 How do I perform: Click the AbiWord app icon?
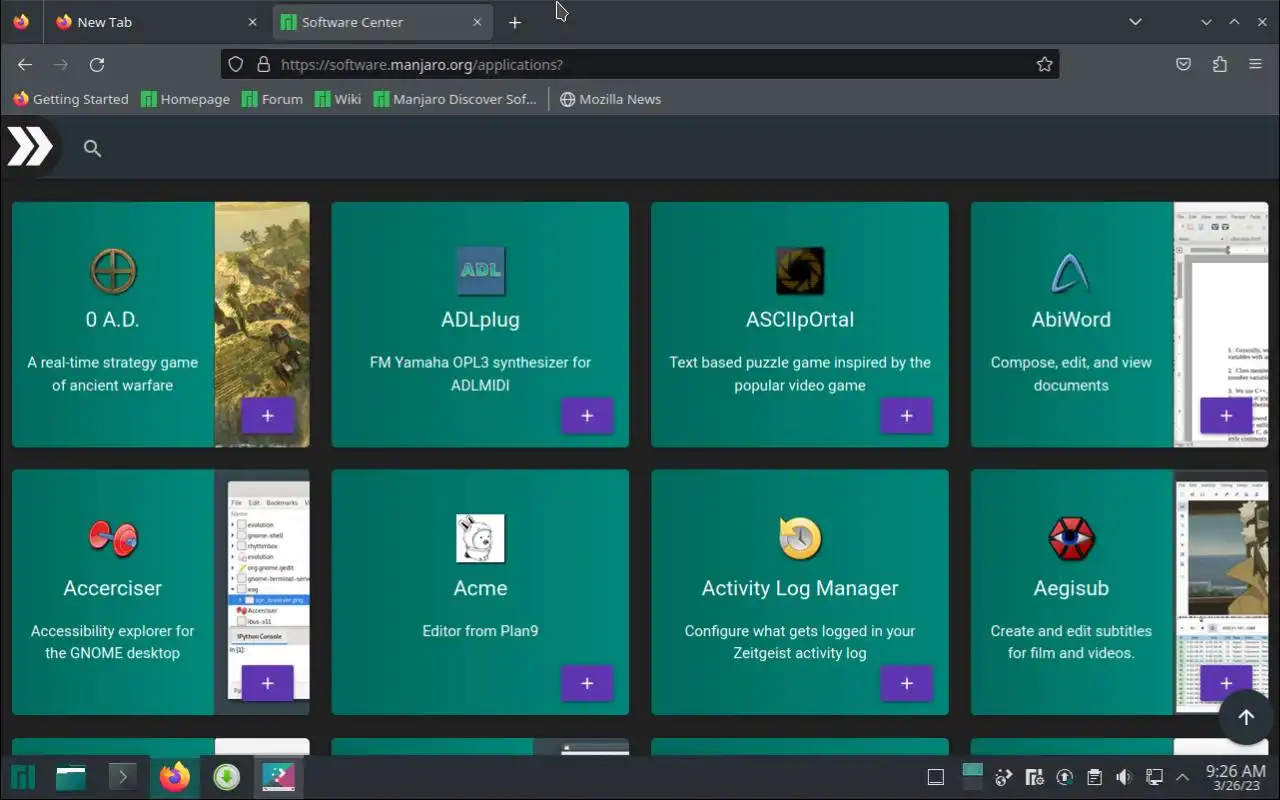click(x=1071, y=271)
